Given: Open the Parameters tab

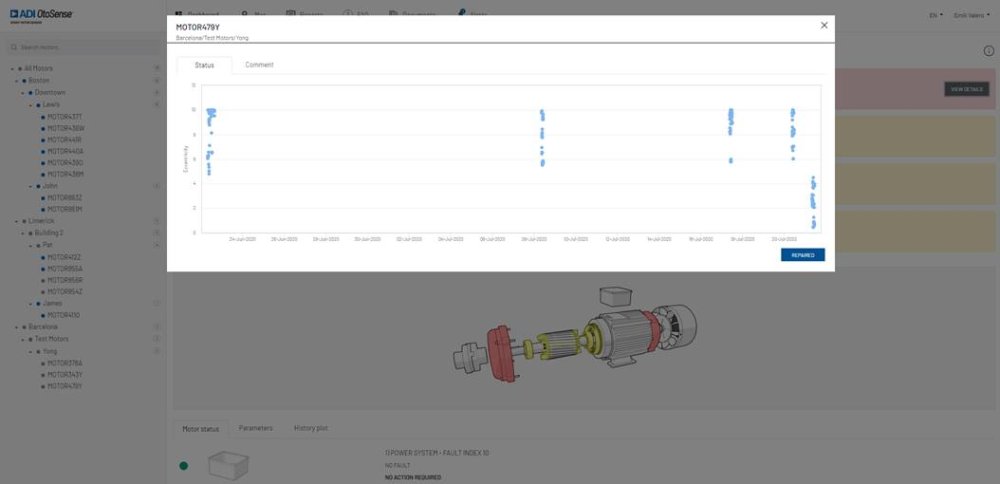Looking at the screenshot, I should 256,428.
